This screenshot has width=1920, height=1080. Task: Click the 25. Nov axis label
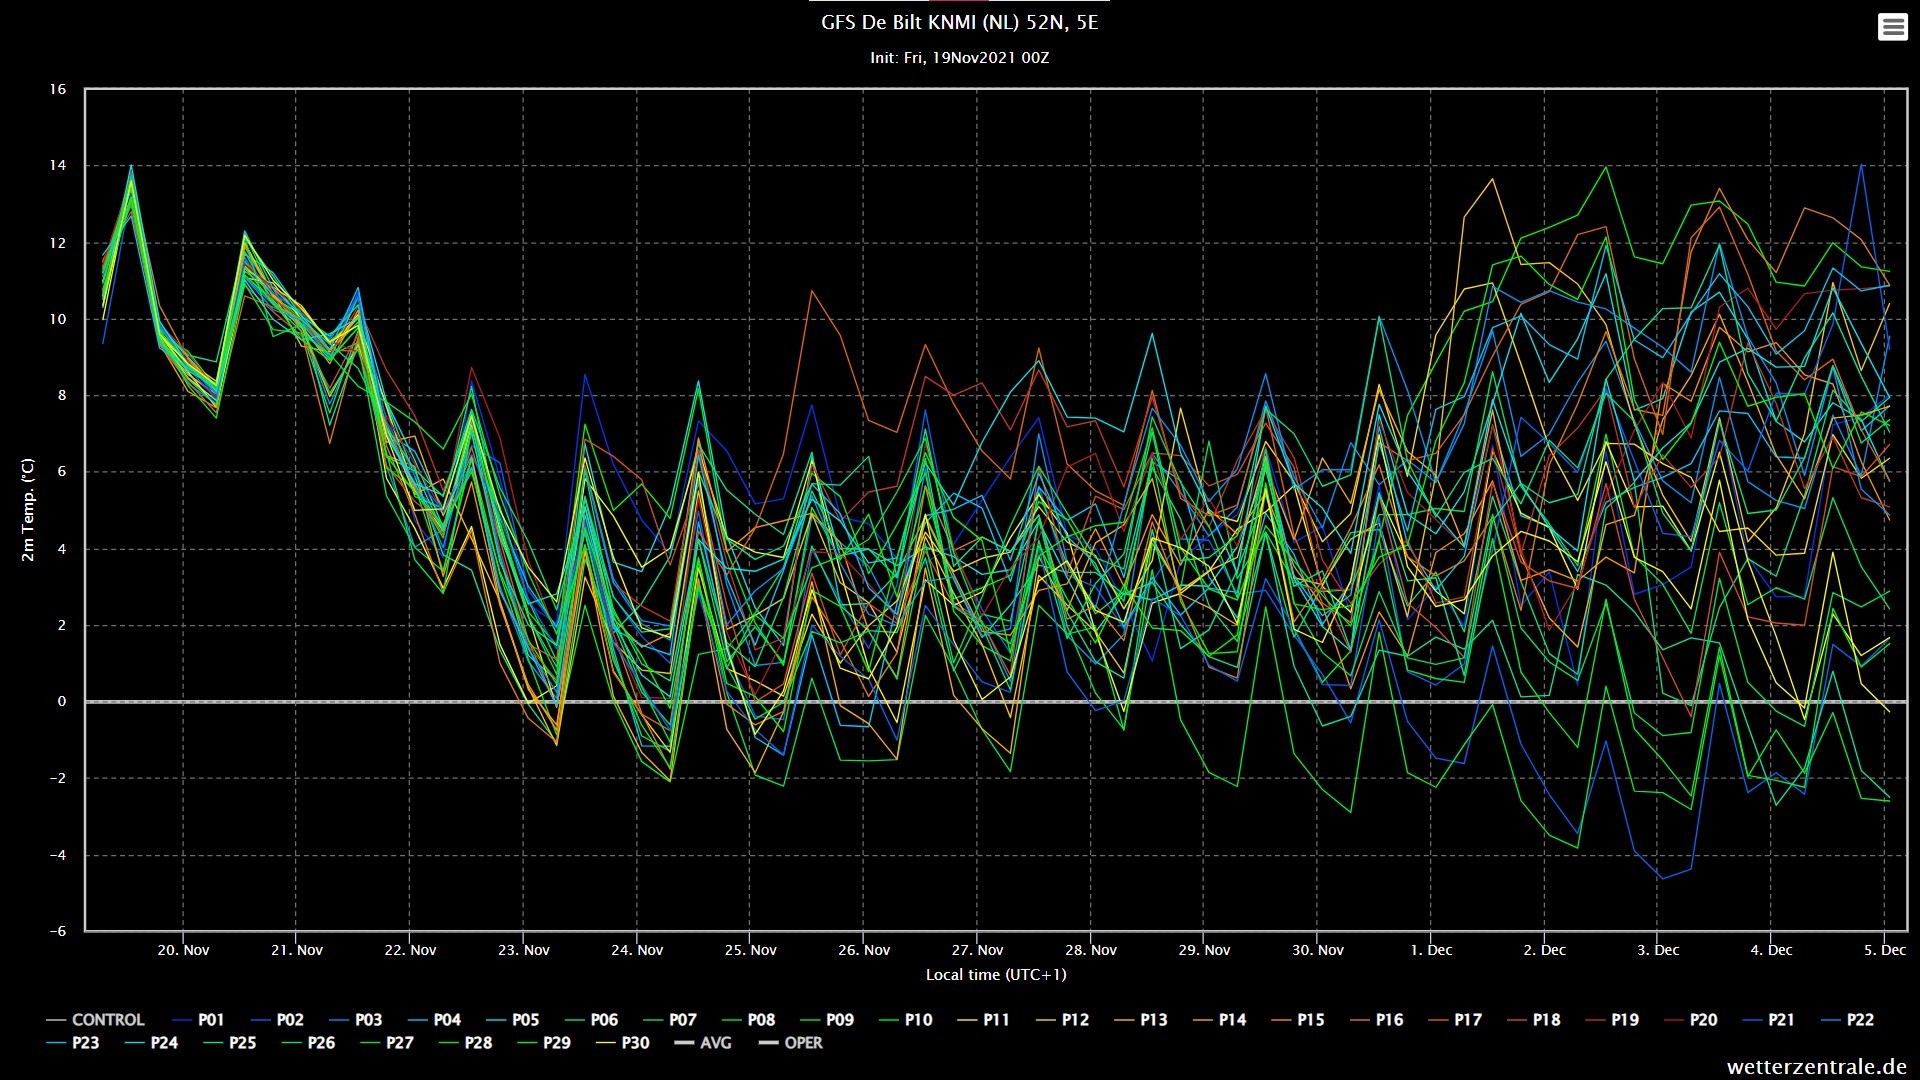tap(750, 950)
